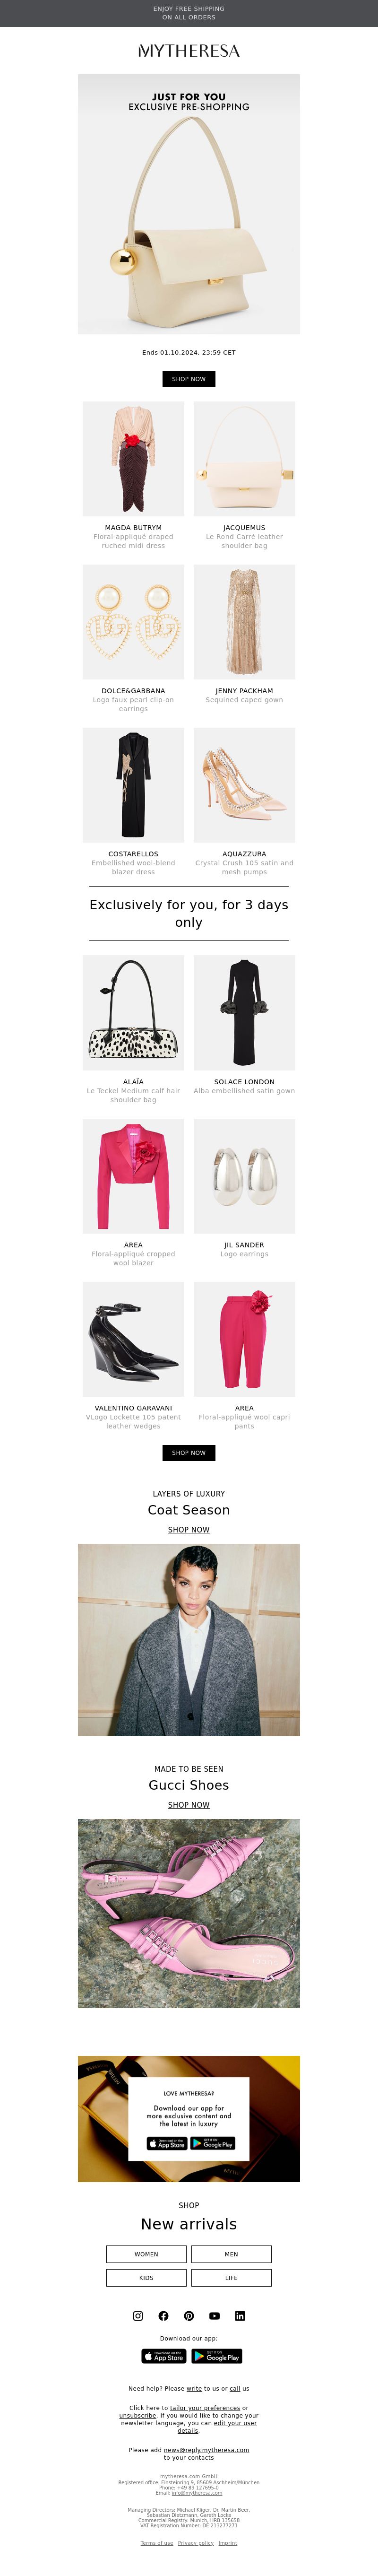The width and height of the screenshot is (378, 2576).
Task: Click the App Store badge under 'Download our app'
Action: [164, 2355]
